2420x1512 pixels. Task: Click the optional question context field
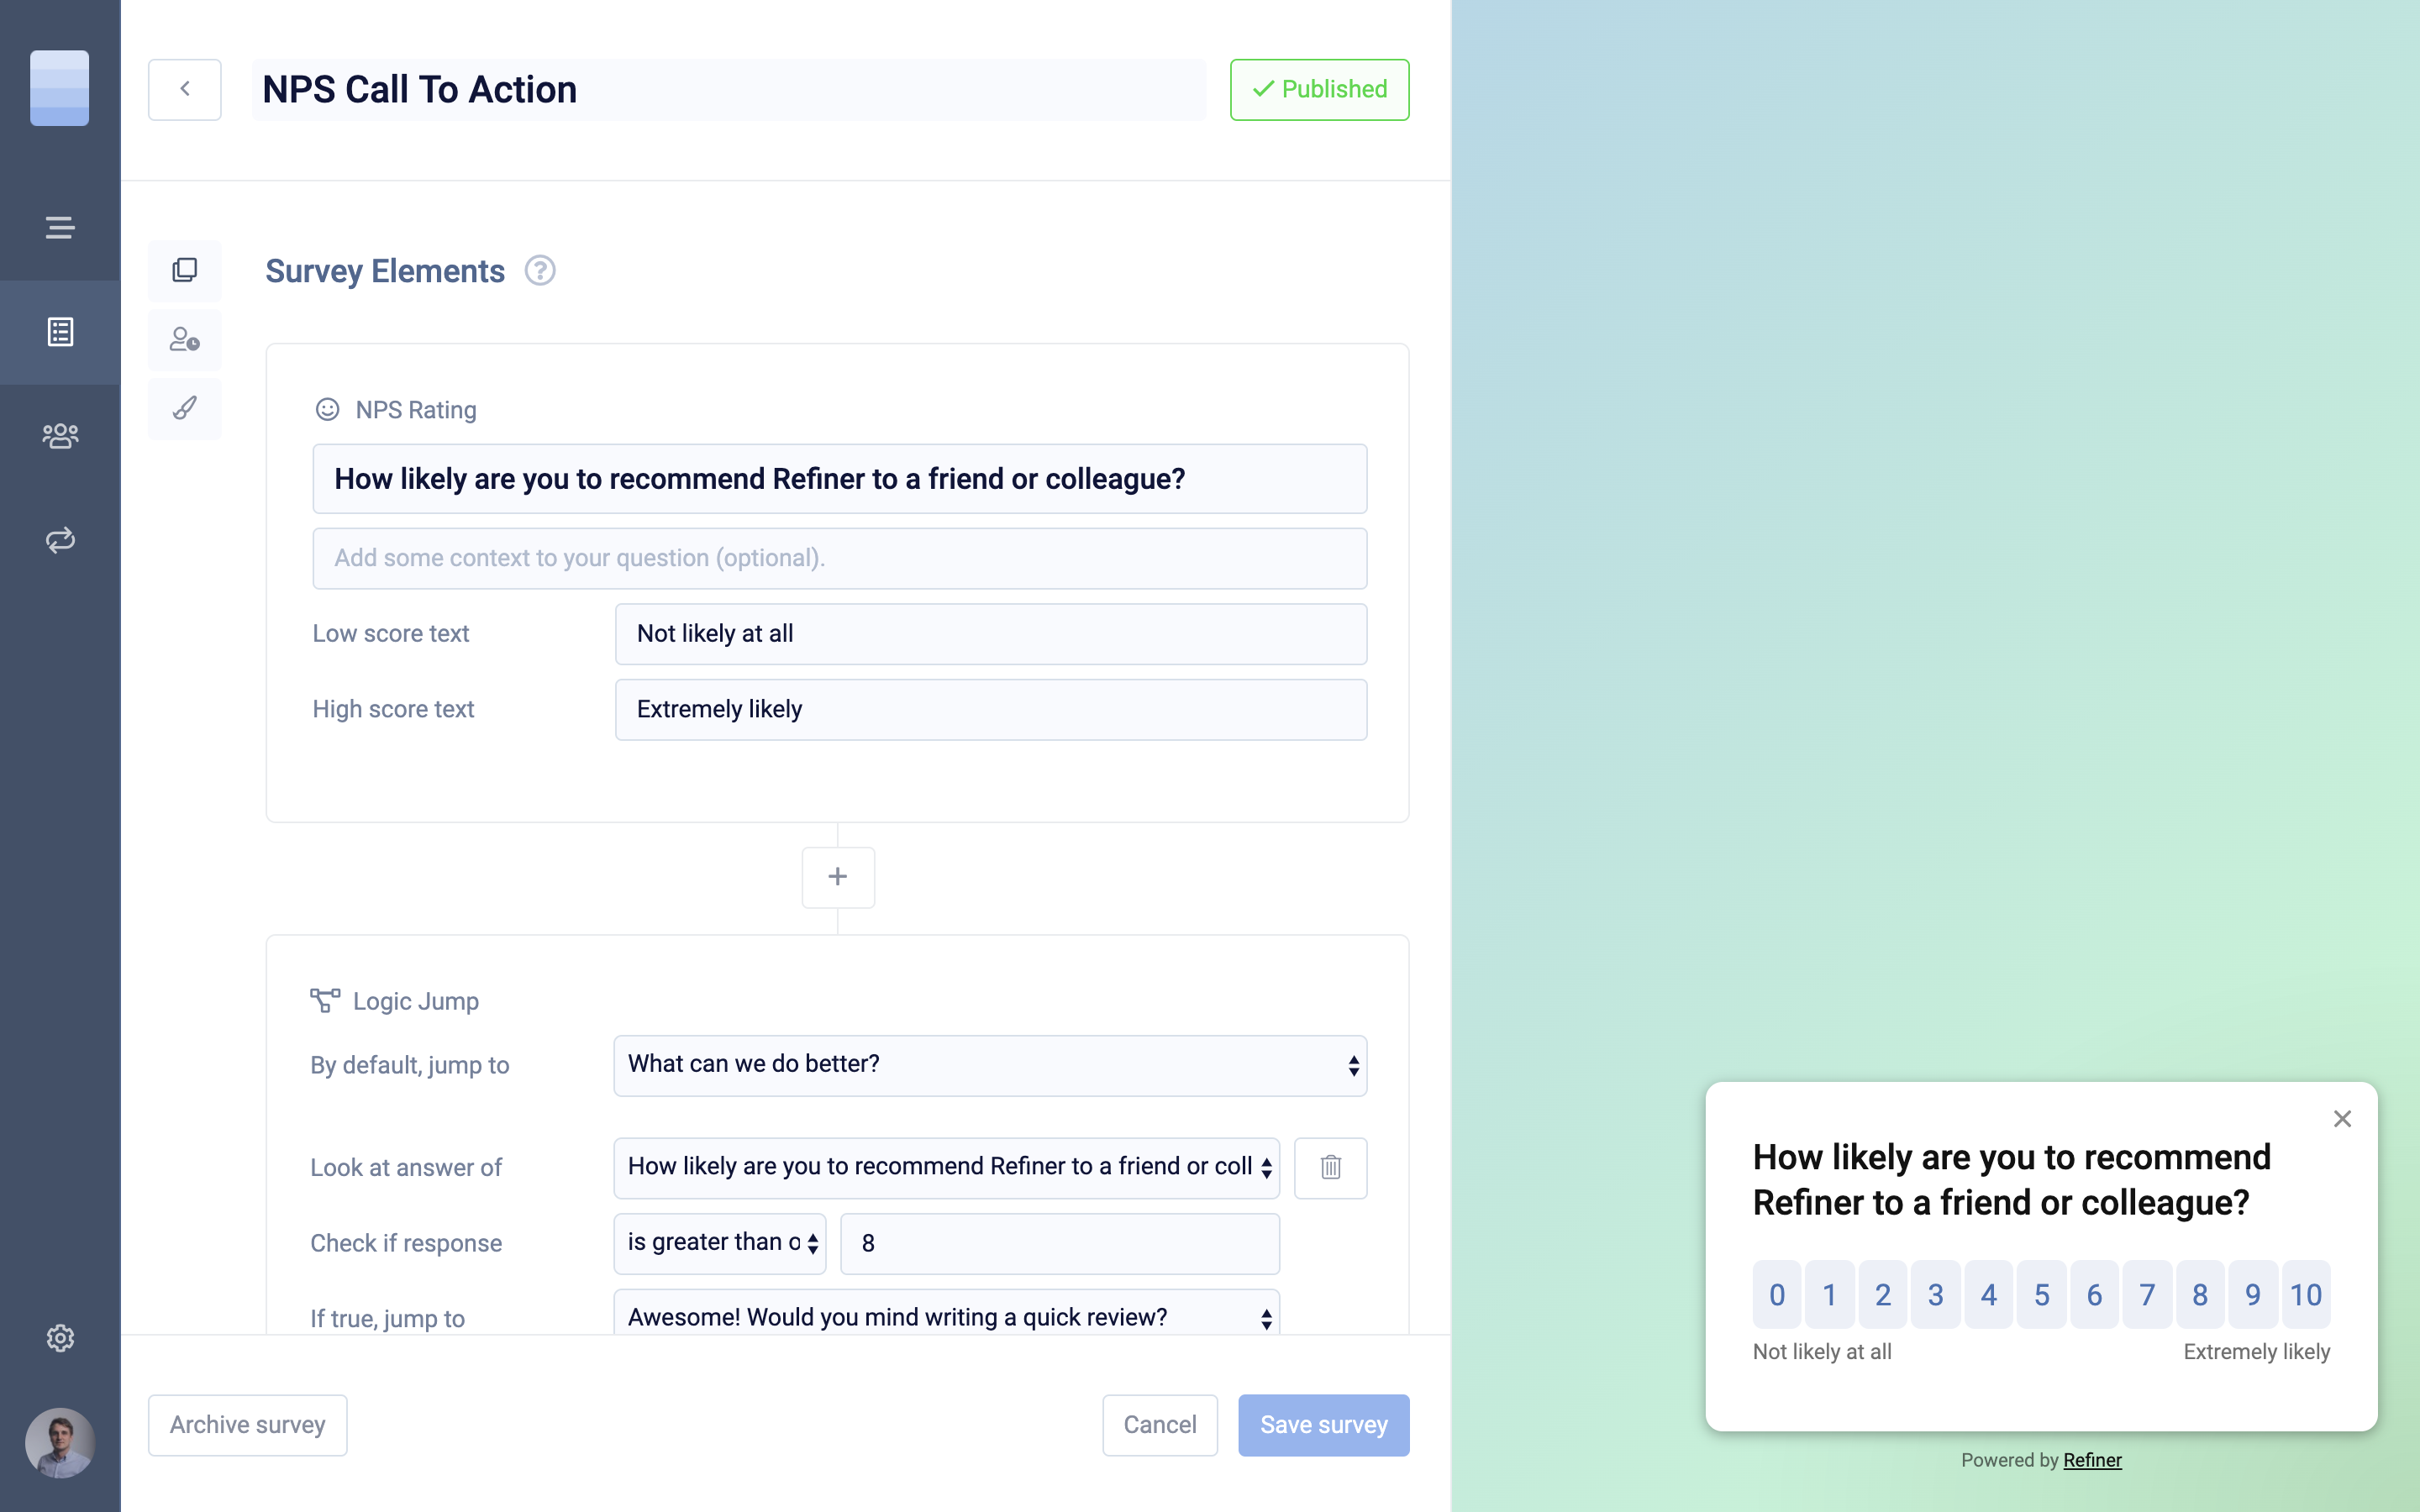840,558
